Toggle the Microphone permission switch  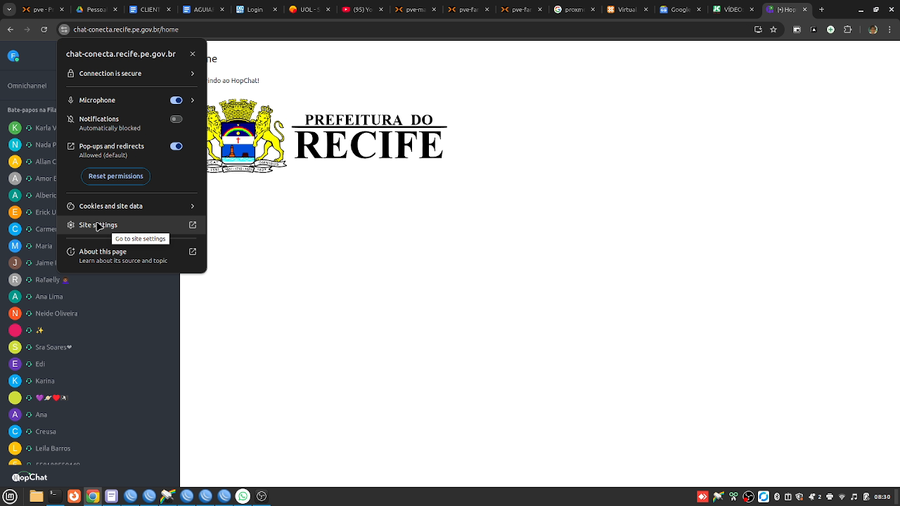(x=176, y=100)
